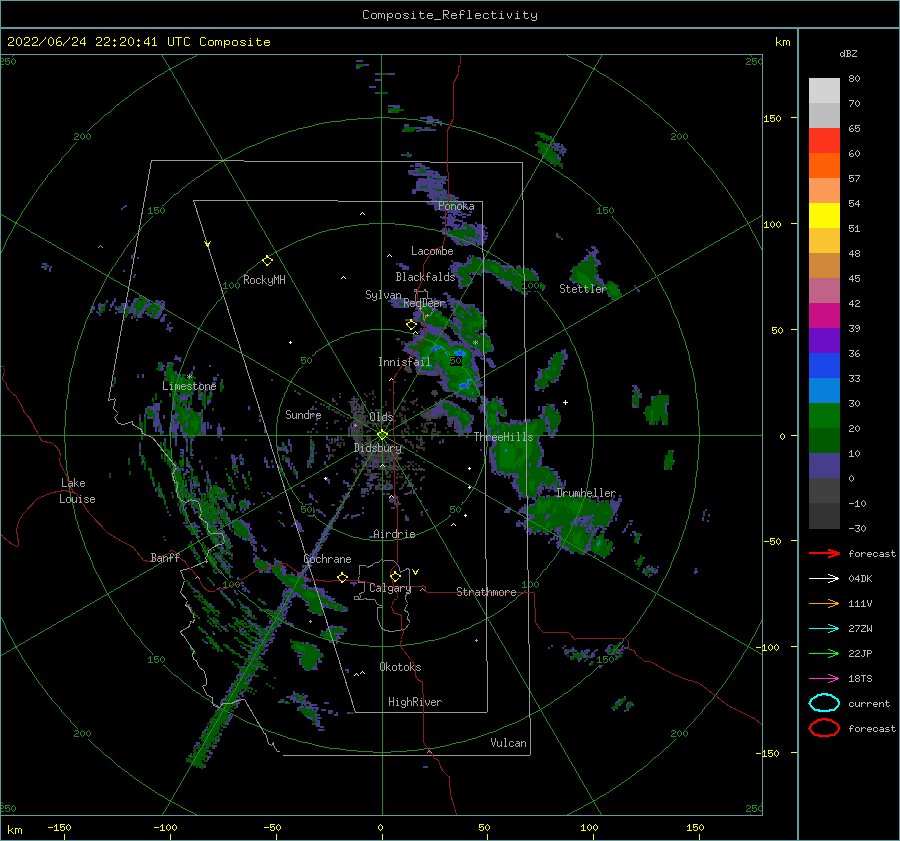Click the Olds city label
The height and width of the screenshot is (841, 900).
[381, 417]
